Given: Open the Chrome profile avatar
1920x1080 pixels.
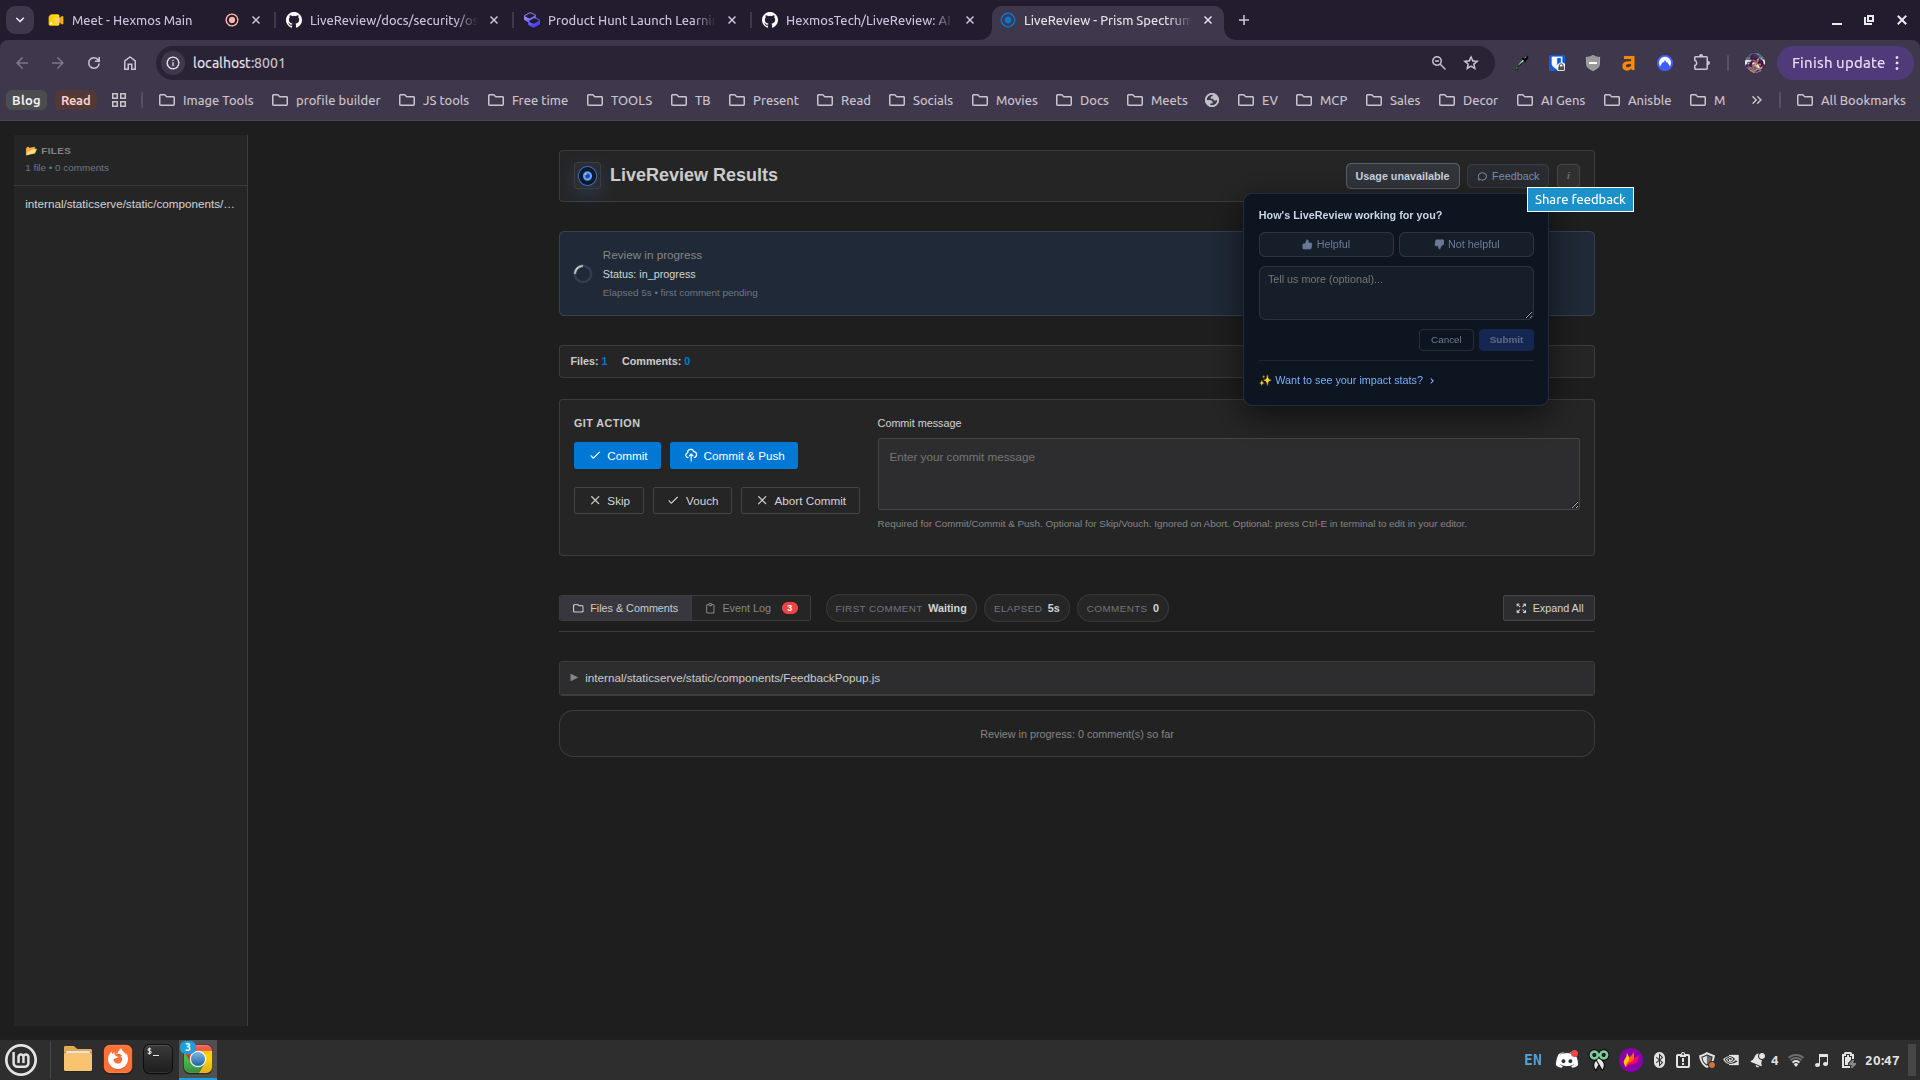Looking at the screenshot, I should [x=1754, y=63].
